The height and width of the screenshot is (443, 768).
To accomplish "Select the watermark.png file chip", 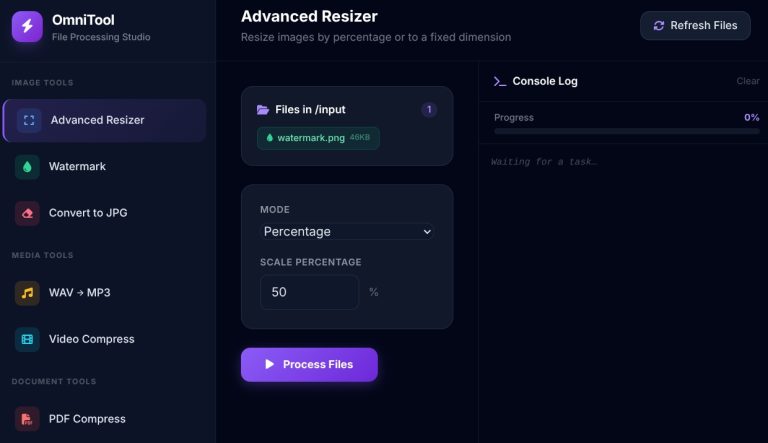I will tap(318, 138).
